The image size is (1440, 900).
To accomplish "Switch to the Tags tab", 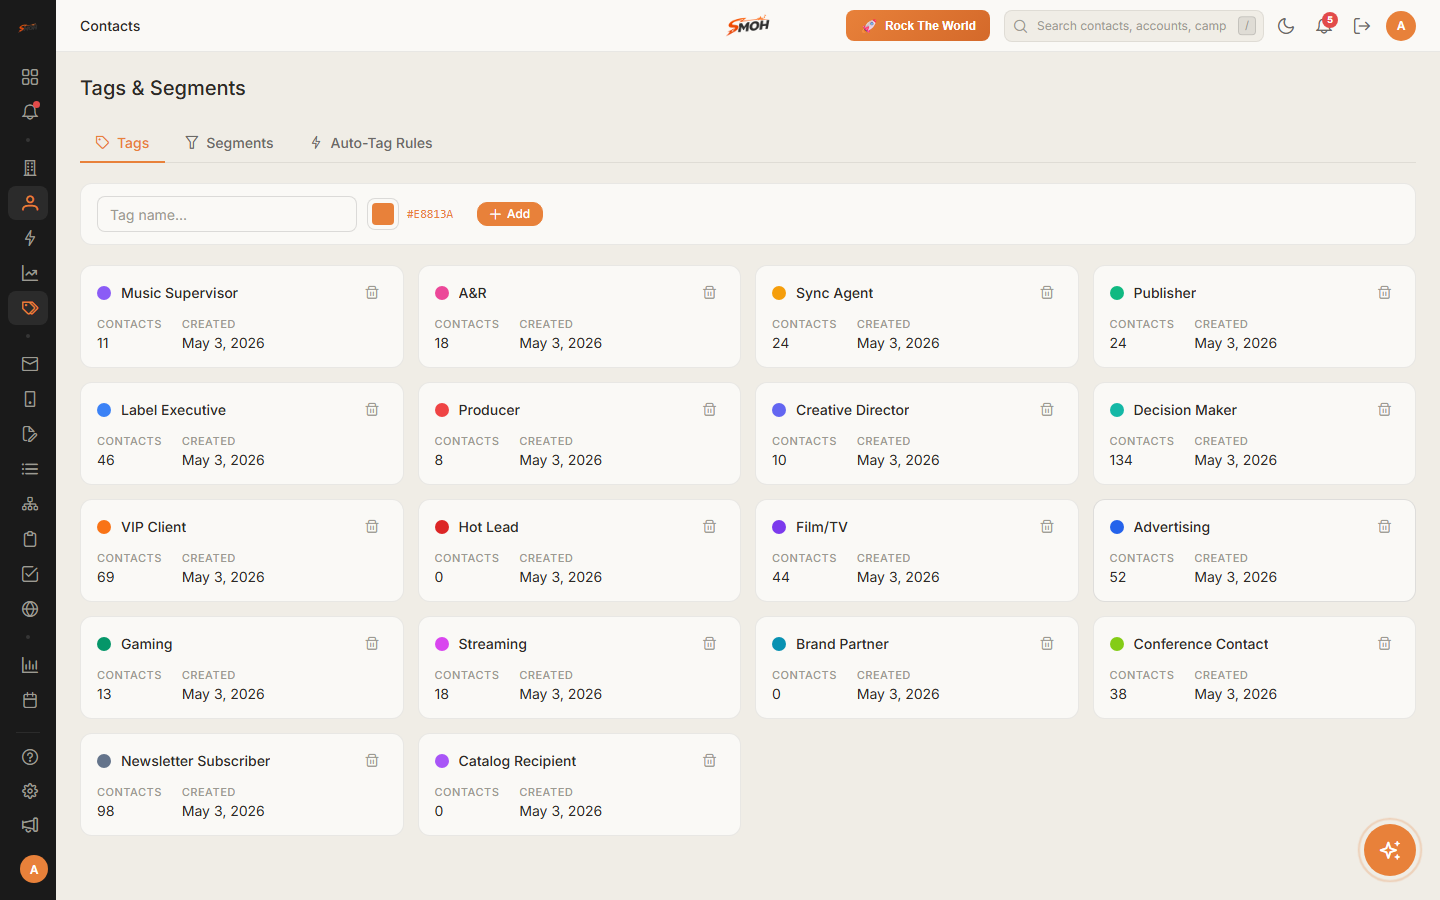I will click(x=122, y=143).
